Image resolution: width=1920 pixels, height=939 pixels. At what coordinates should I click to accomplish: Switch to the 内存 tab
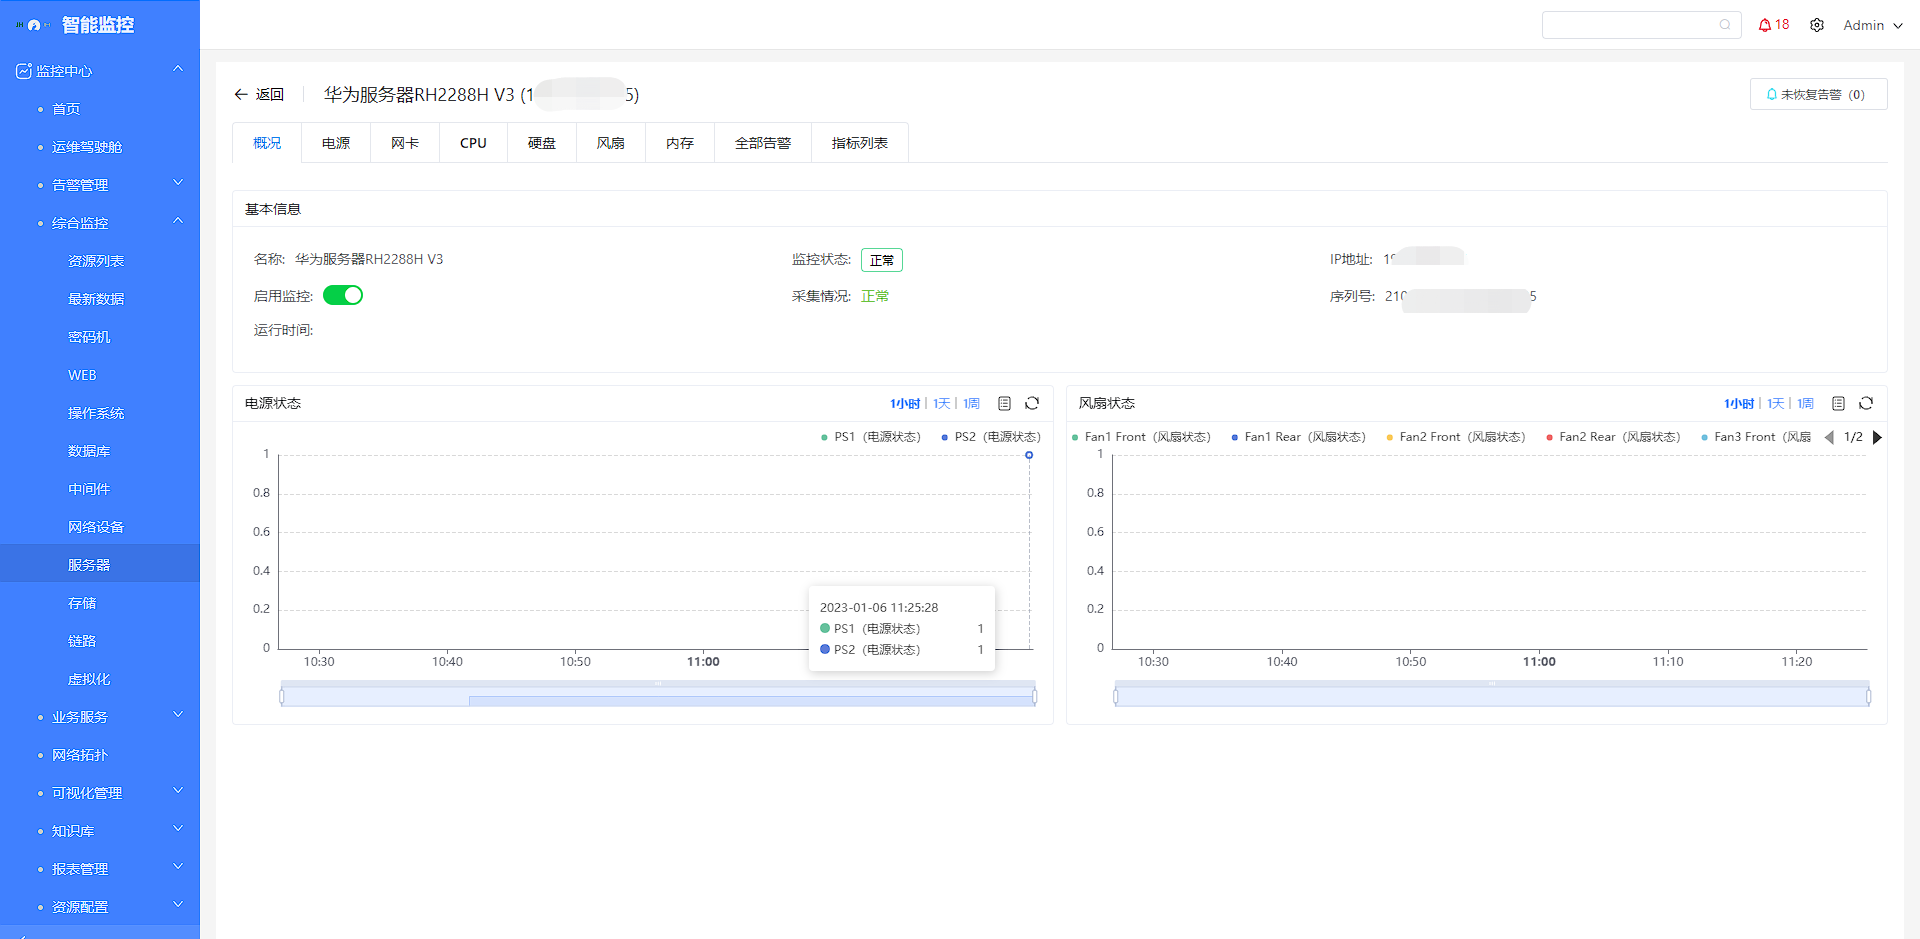click(x=680, y=143)
